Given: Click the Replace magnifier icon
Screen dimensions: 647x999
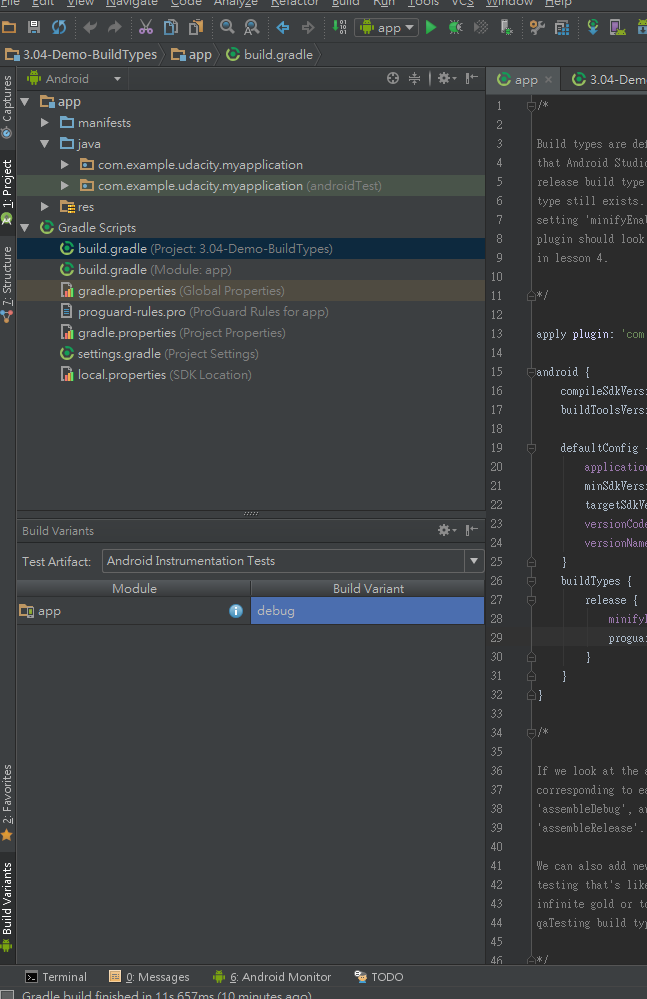Looking at the screenshot, I should (252, 27).
